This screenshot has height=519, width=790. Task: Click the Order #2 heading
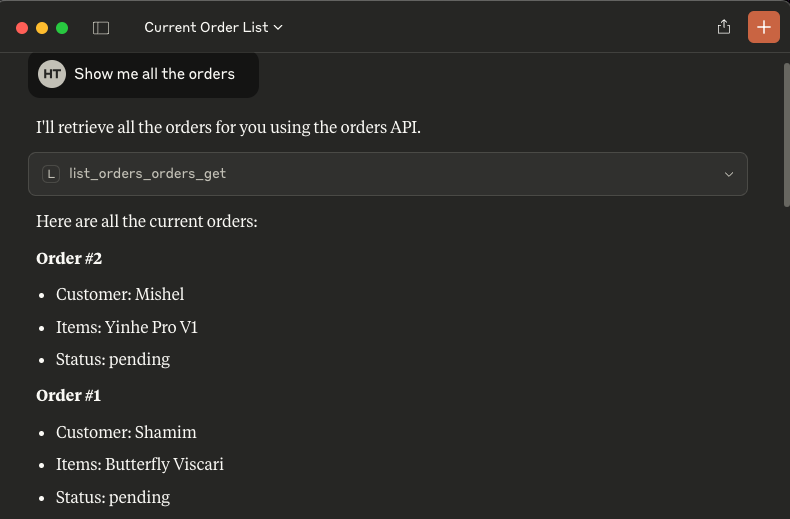pyautogui.click(x=69, y=258)
